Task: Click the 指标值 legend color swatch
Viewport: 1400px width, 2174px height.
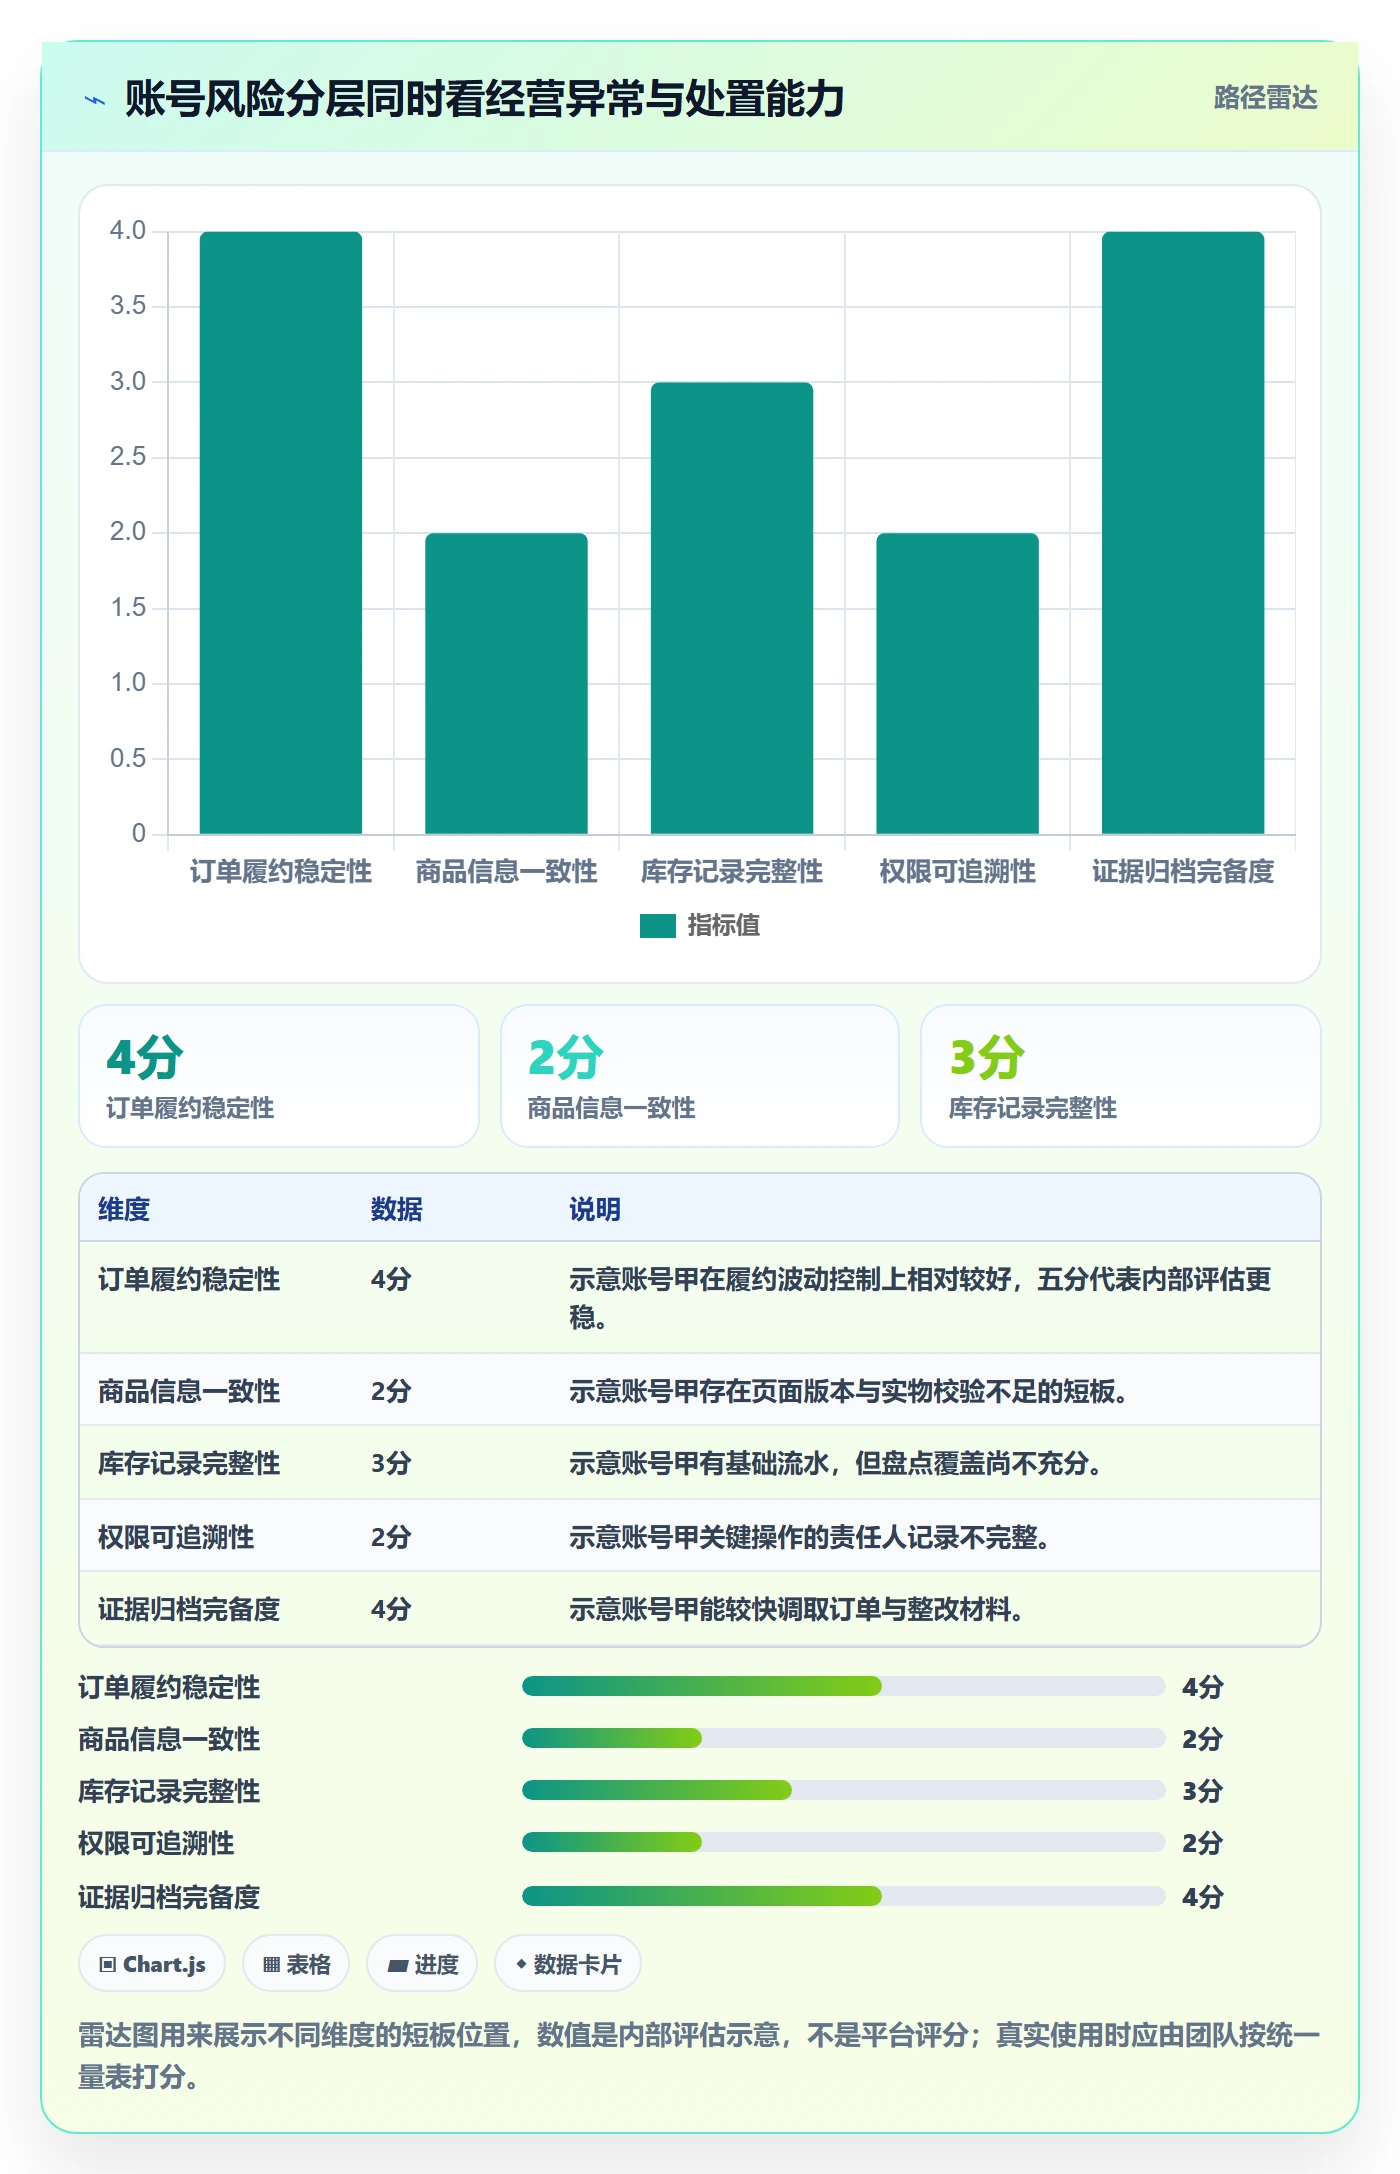Action: pyautogui.click(x=658, y=926)
